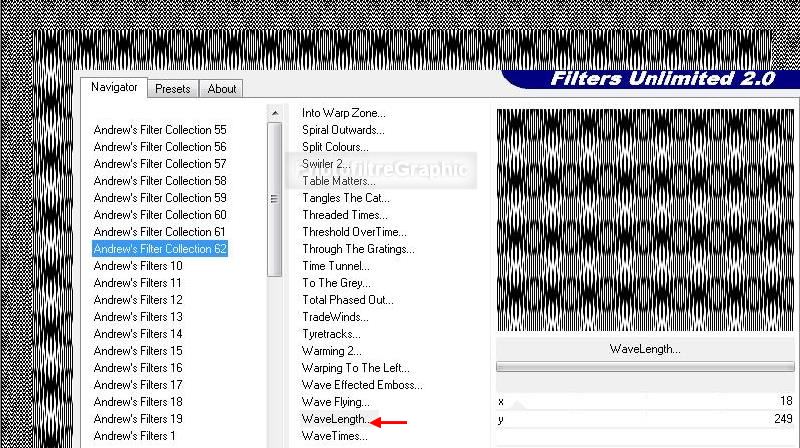The height and width of the screenshot is (448, 800).
Task: Choose the WaveTimes... filter
Action: (x=335, y=436)
